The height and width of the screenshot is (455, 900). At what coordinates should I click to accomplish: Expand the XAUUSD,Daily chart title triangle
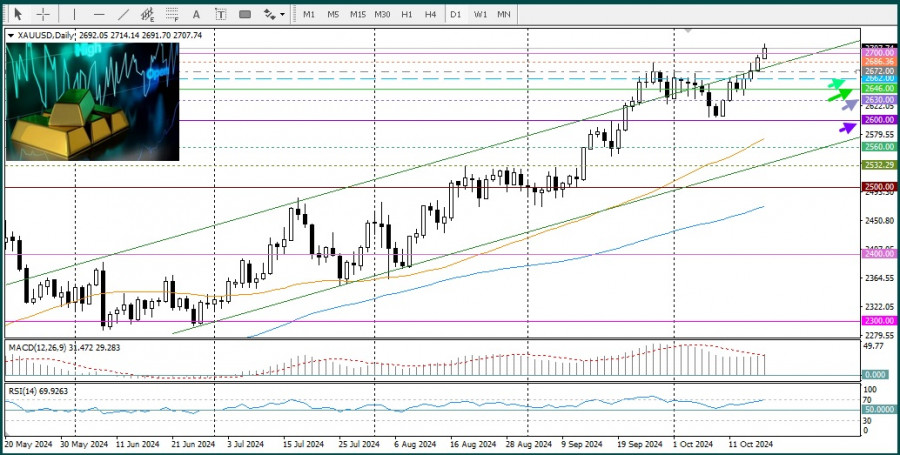coord(11,35)
